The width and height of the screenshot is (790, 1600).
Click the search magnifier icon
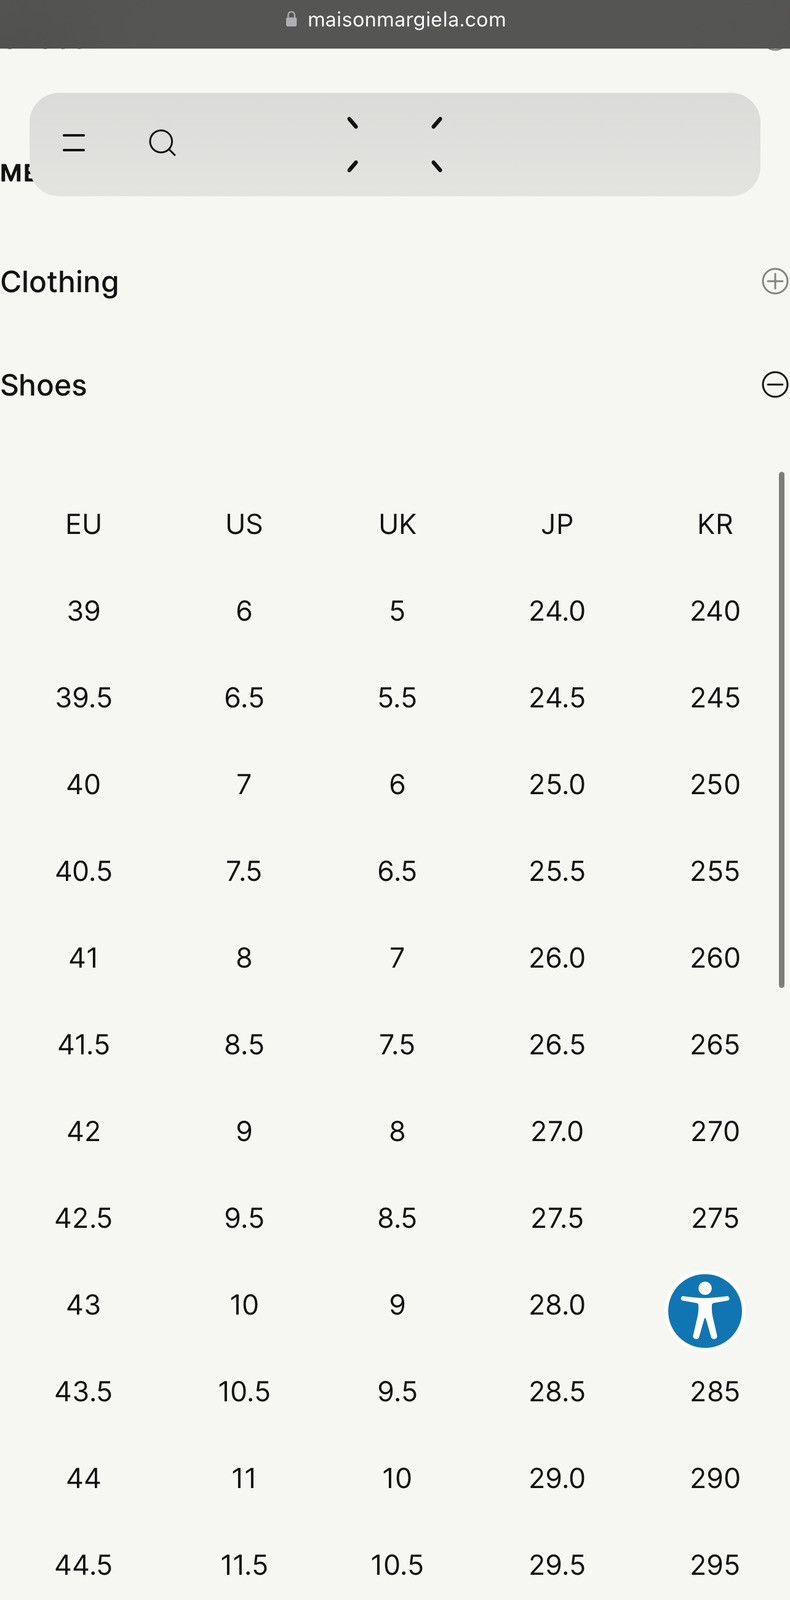(162, 144)
